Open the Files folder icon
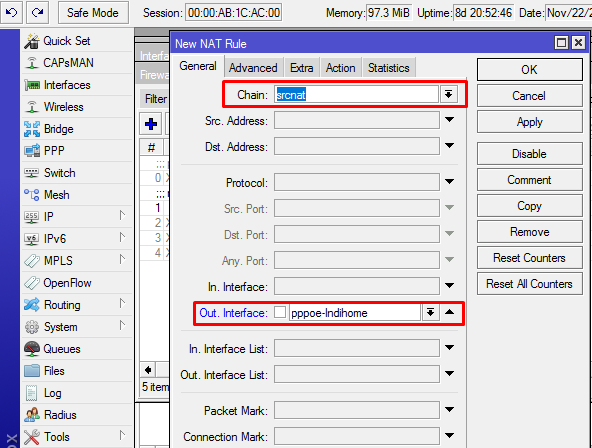Image resolution: width=592 pixels, height=448 pixels. [x=32, y=371]
